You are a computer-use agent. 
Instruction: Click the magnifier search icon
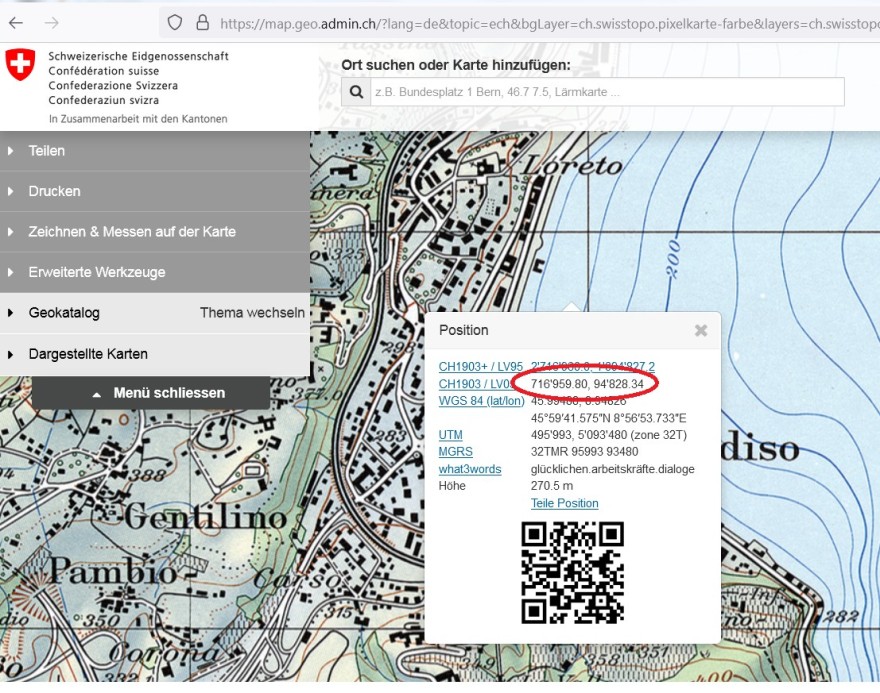[x=356, y=91]
